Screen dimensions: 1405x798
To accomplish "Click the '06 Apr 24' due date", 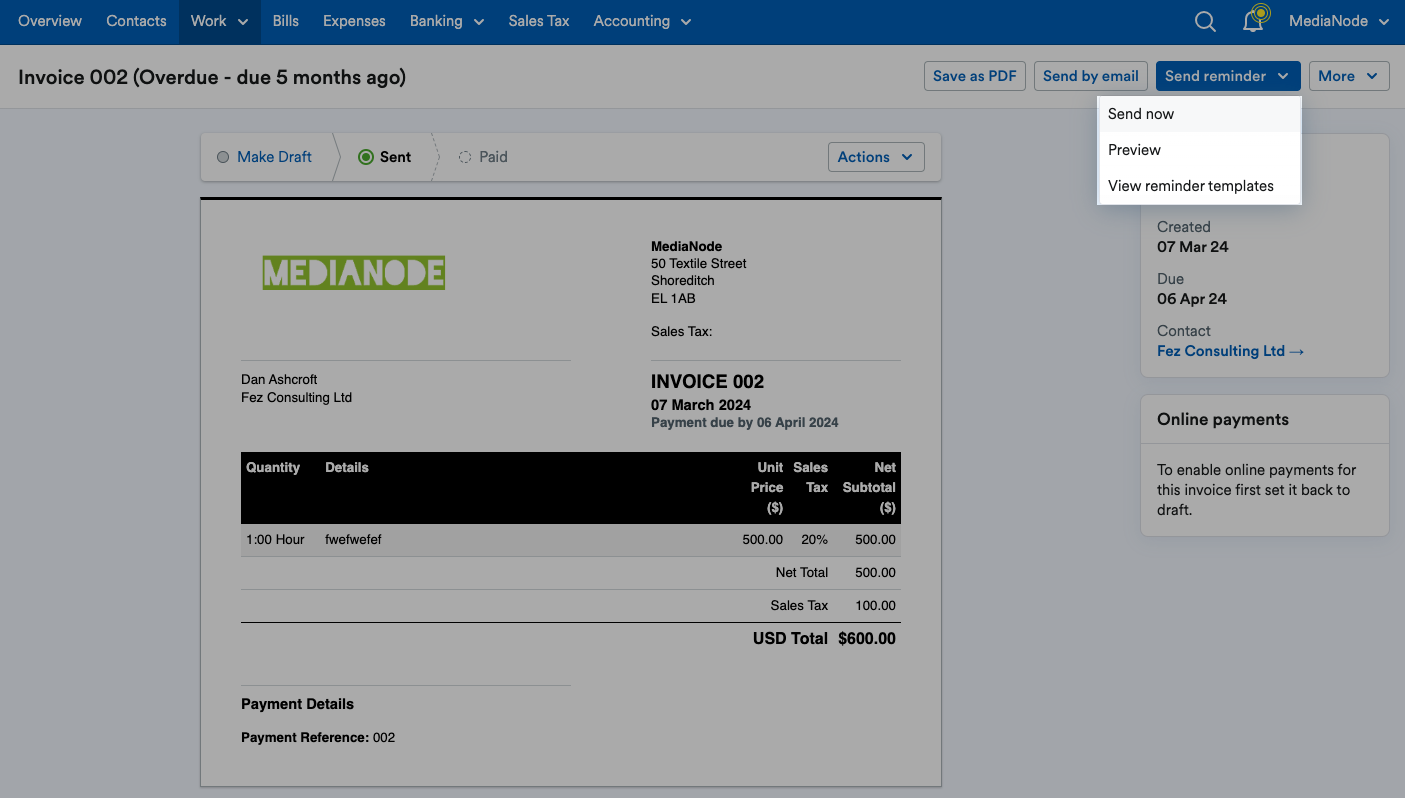I will pos(1192,299).
